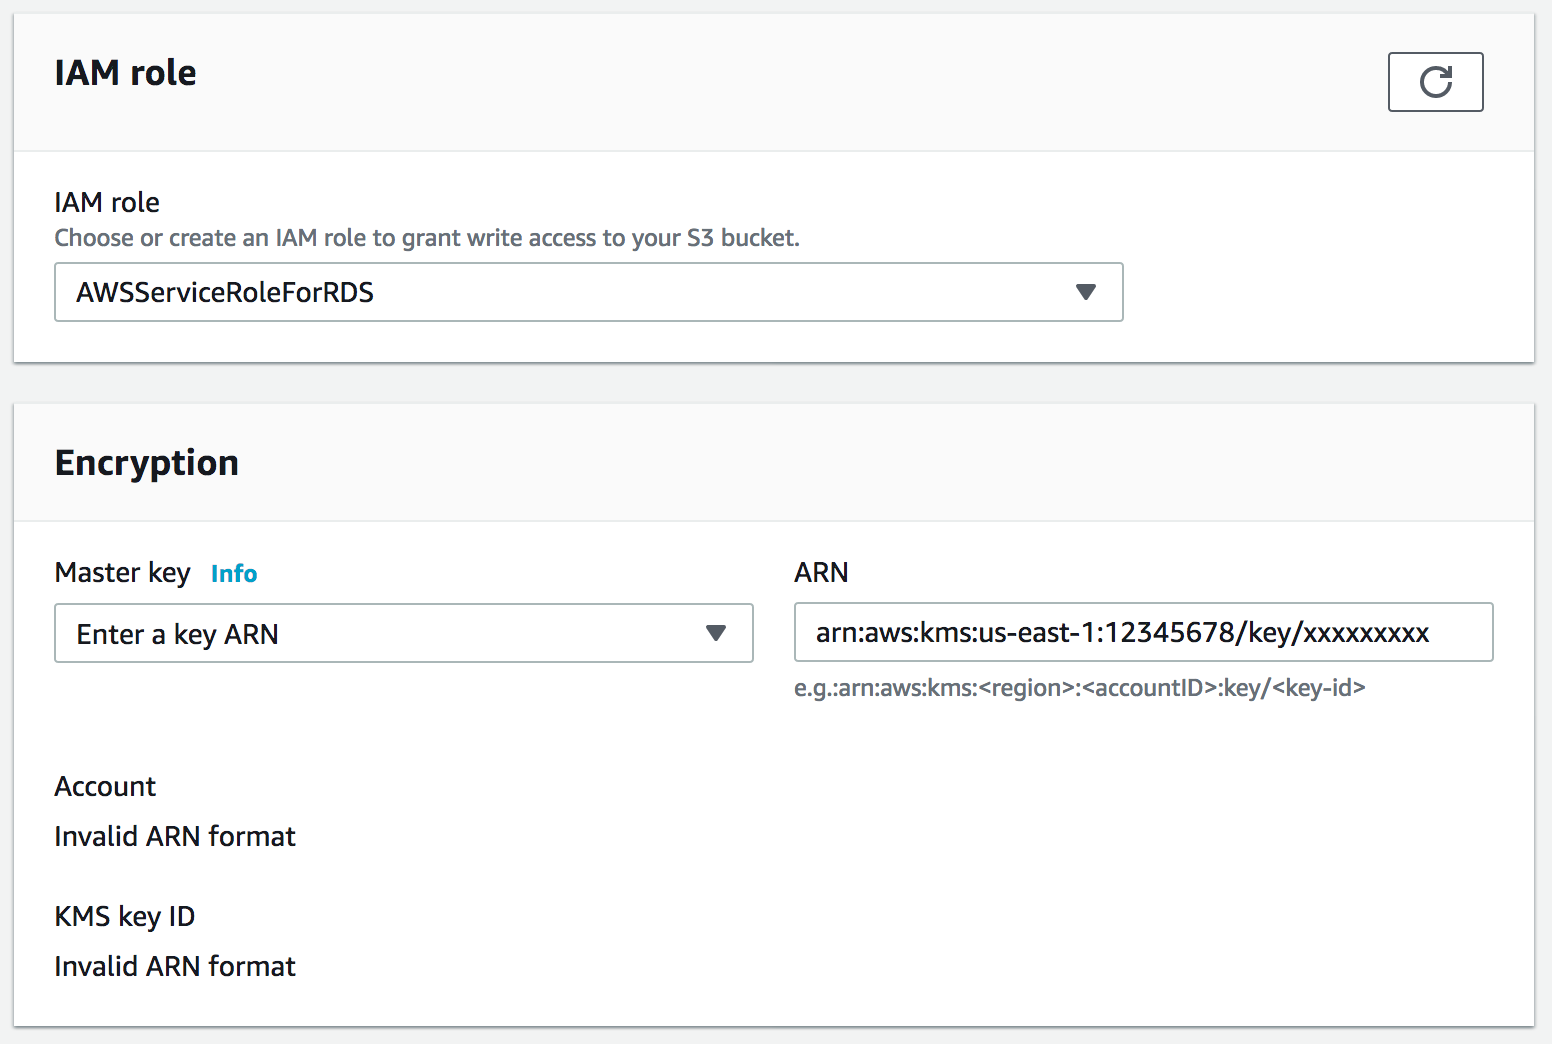Click the 'ARN' field label

pos(821,572)
